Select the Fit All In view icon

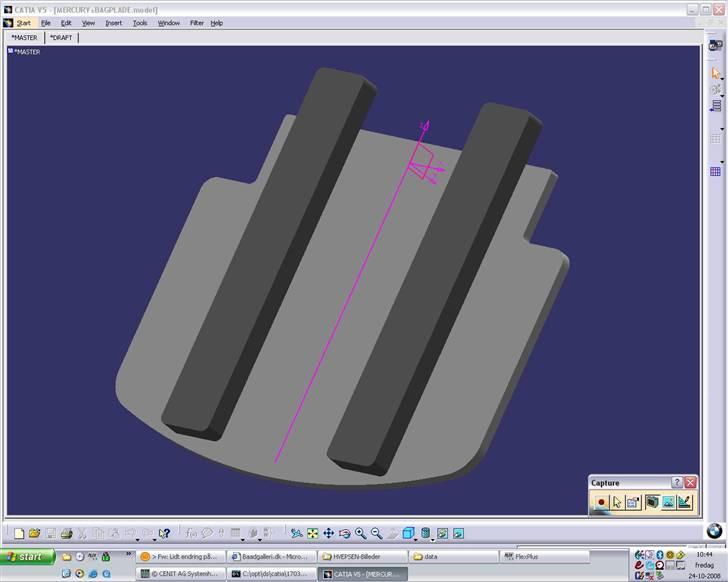312,534
